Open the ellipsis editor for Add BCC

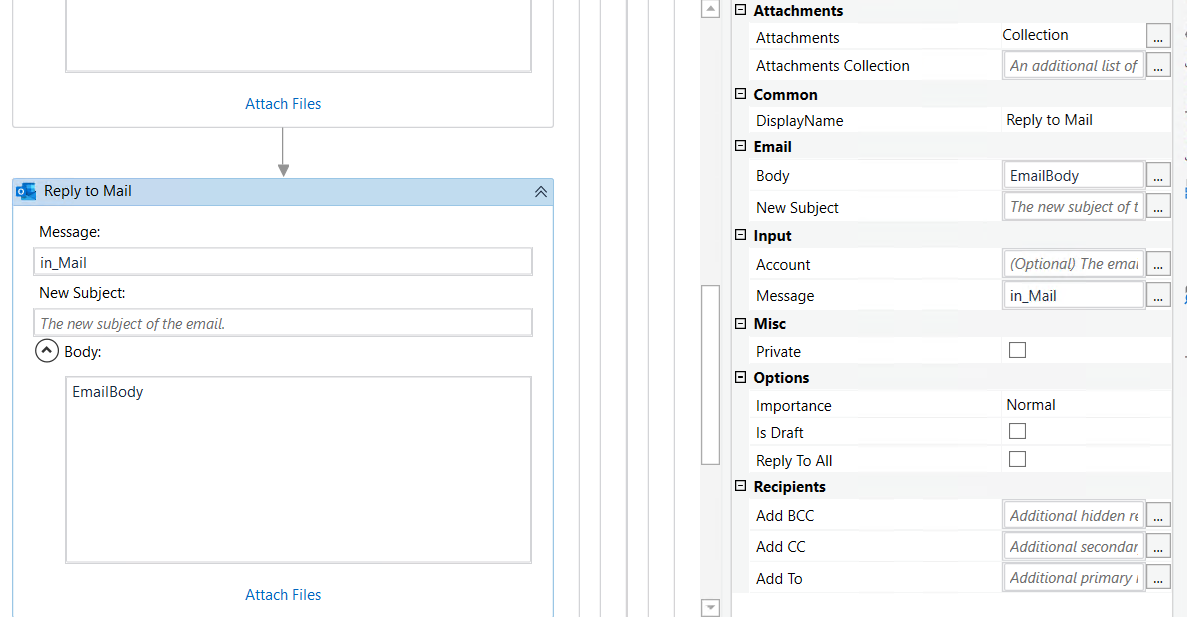[x=1158, y=516]
